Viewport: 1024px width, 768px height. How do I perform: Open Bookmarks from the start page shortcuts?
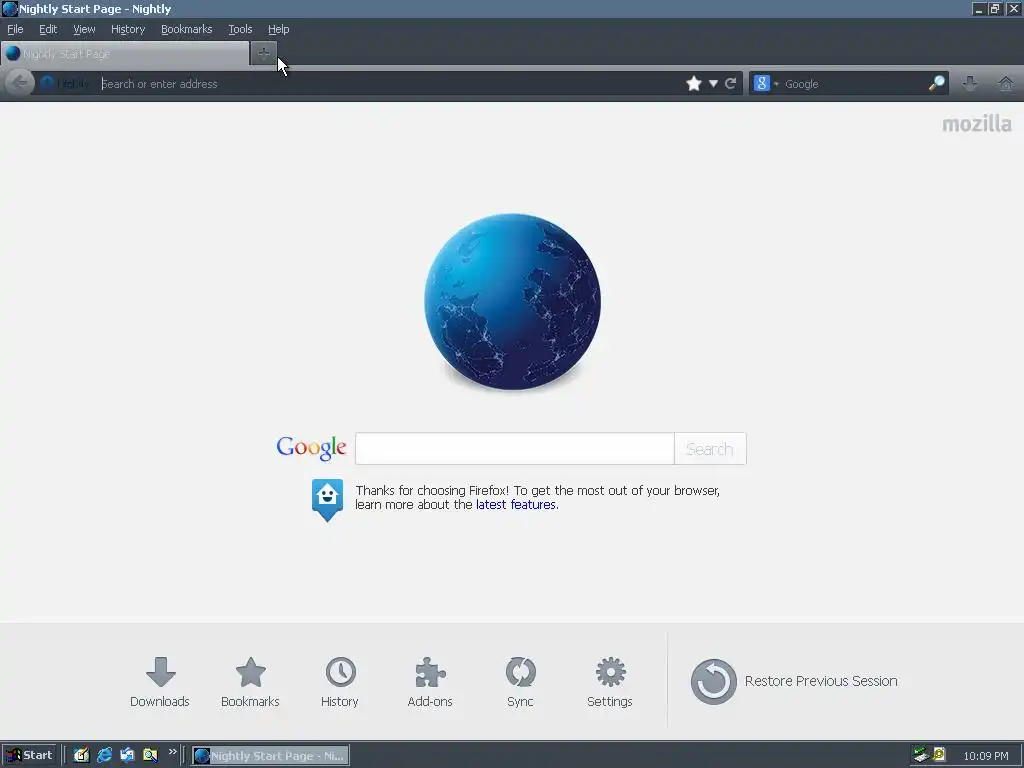[x=250, y=682]
